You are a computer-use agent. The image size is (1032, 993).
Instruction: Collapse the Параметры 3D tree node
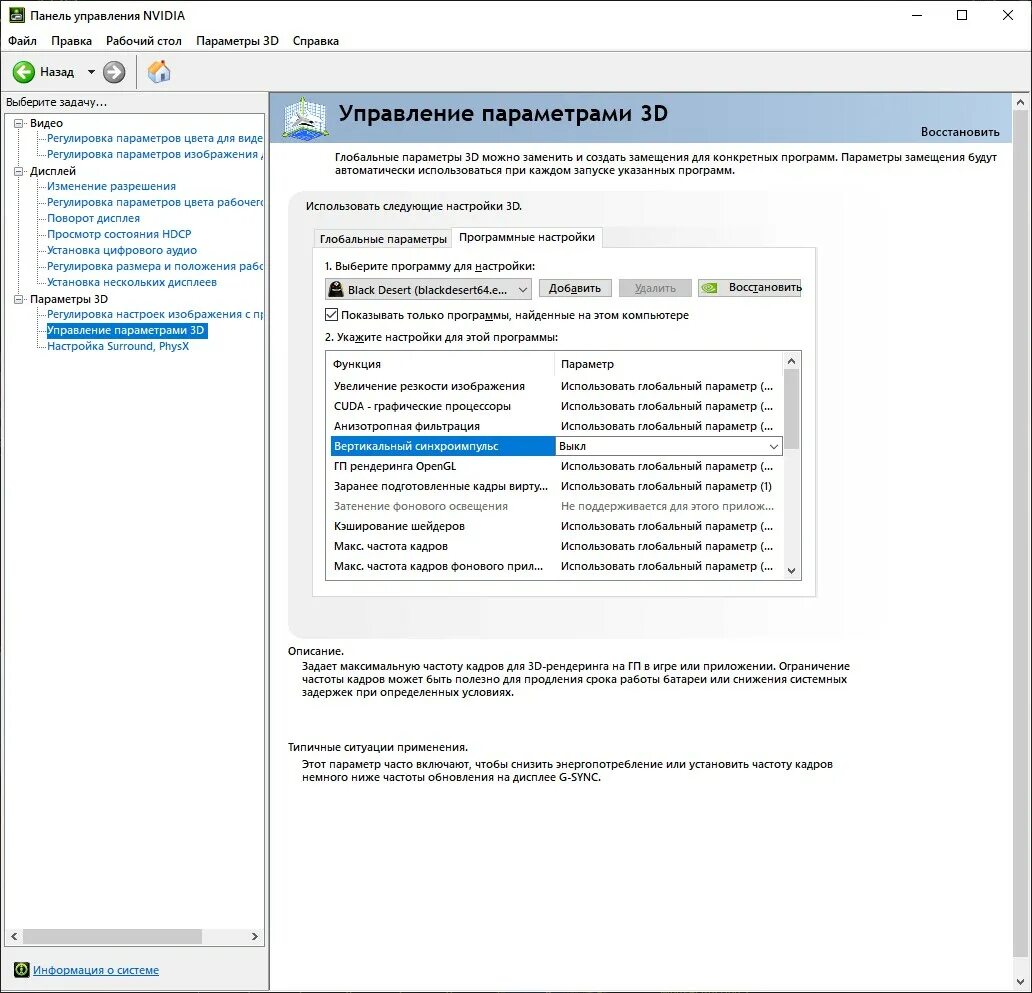(x=18, y=299)
